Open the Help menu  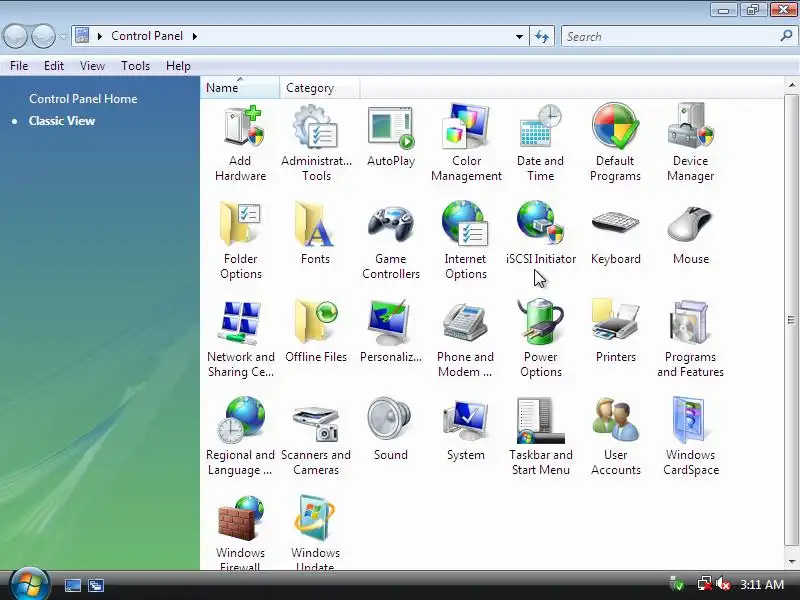(178, 66)
